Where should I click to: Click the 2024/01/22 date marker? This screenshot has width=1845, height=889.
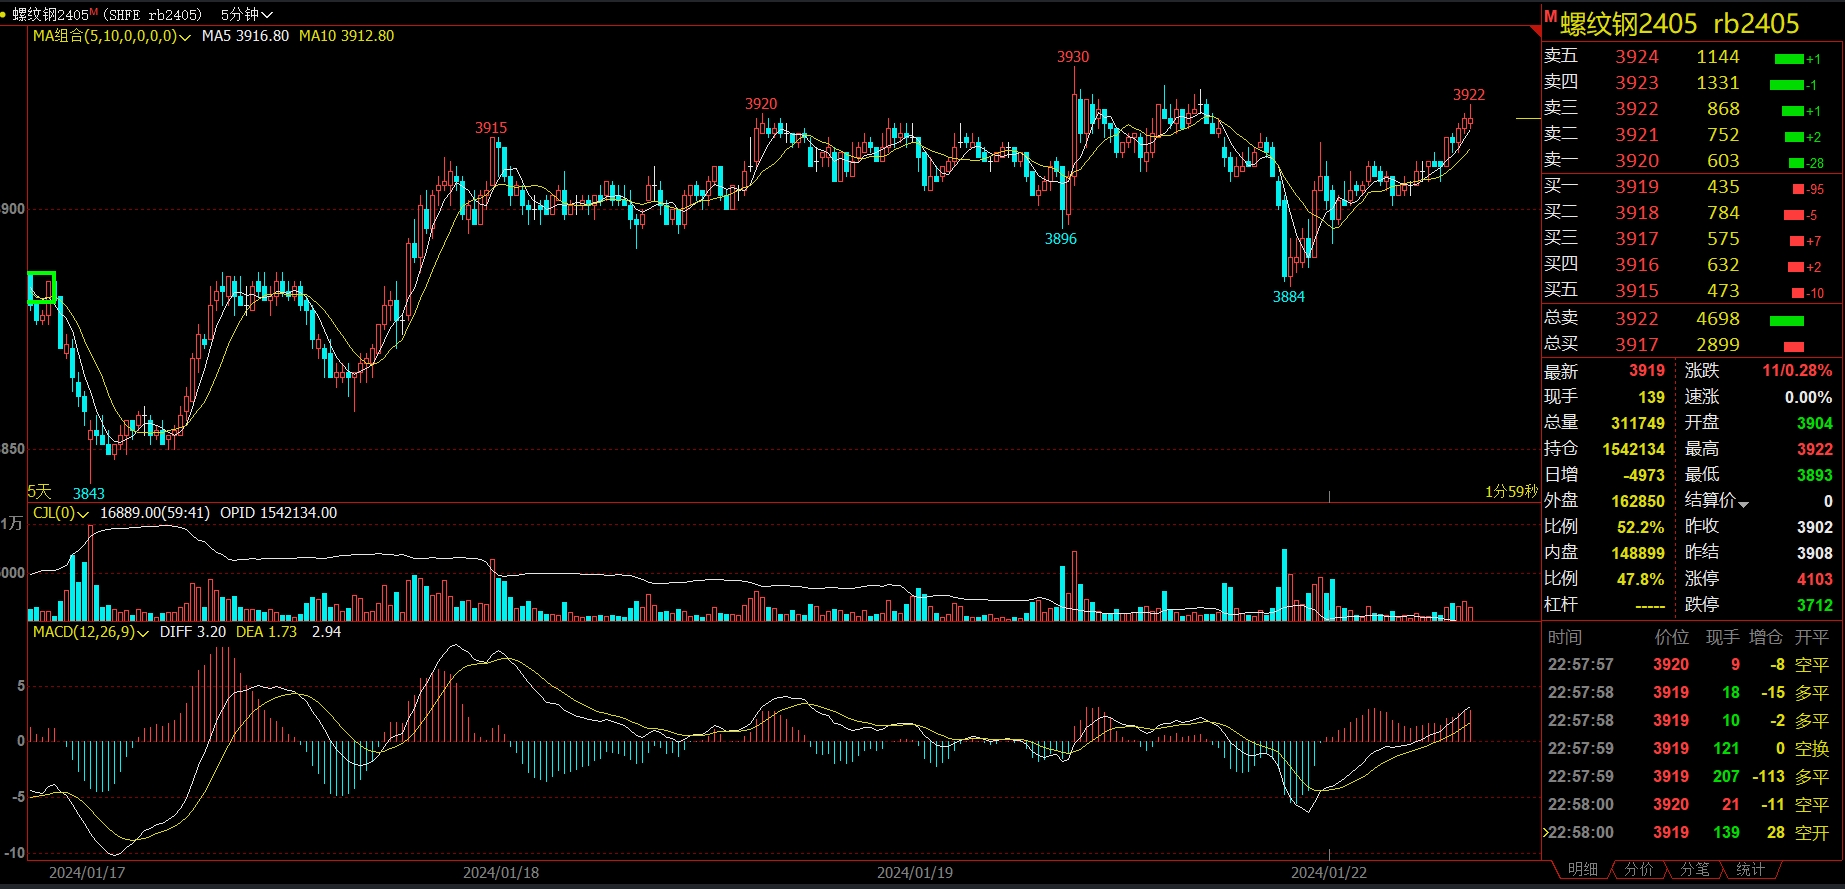(x=1329, y=872)
